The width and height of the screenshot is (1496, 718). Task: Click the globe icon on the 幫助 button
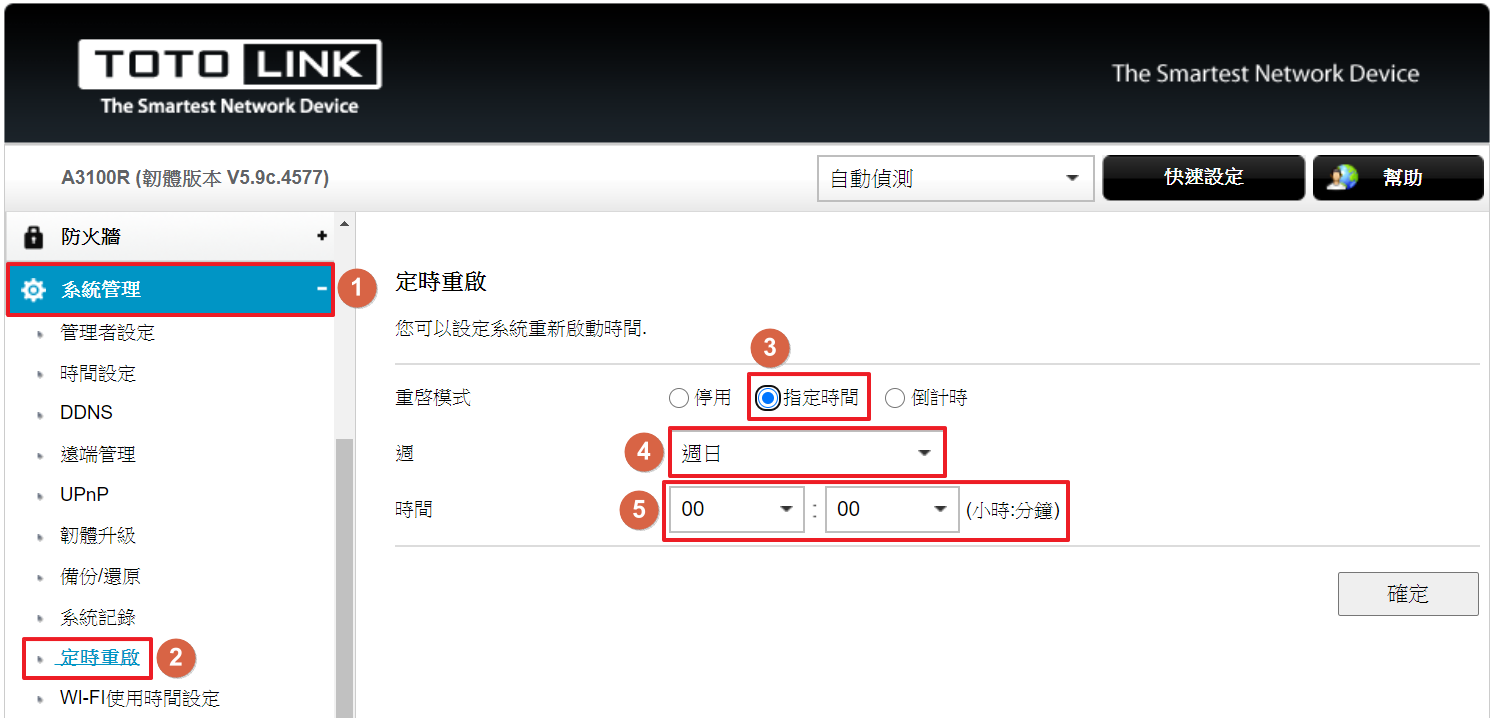[x=1342, y=178]
